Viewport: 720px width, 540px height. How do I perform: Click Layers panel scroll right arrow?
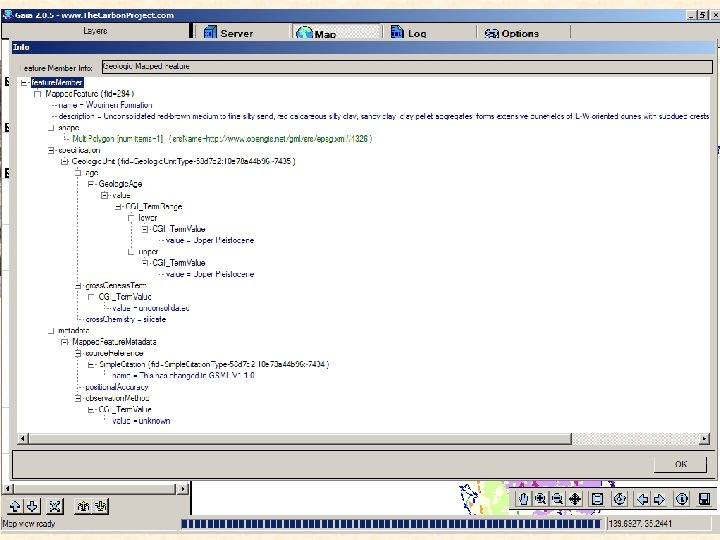click(x=183, y=489)
